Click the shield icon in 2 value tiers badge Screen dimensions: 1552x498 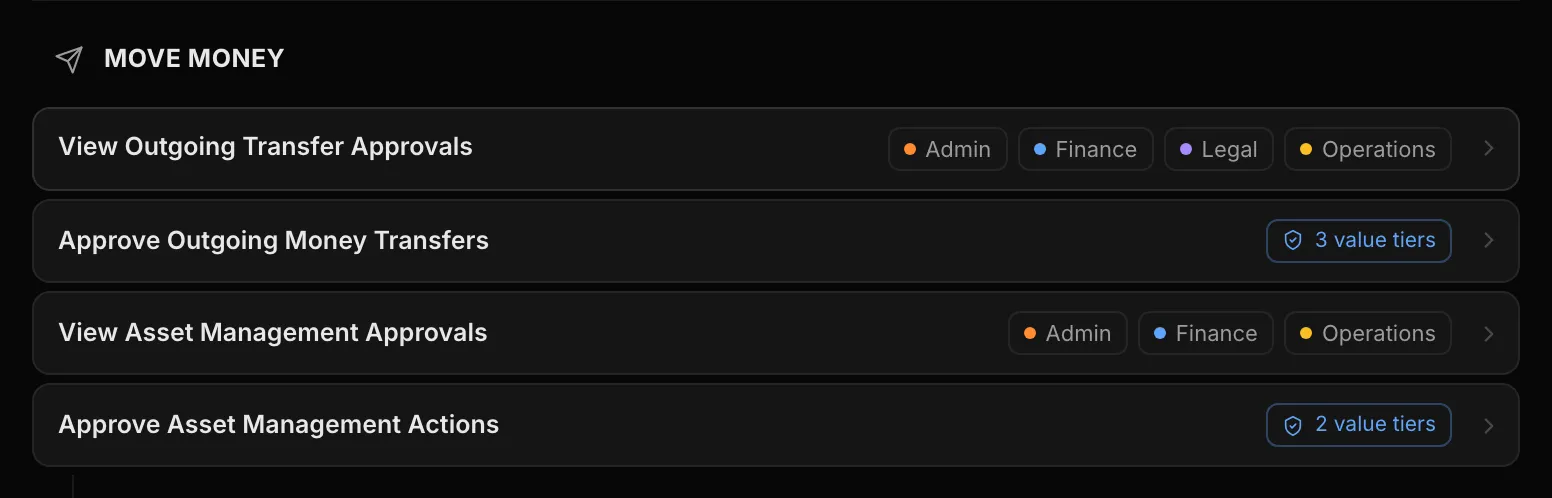tap(1293, 425)
